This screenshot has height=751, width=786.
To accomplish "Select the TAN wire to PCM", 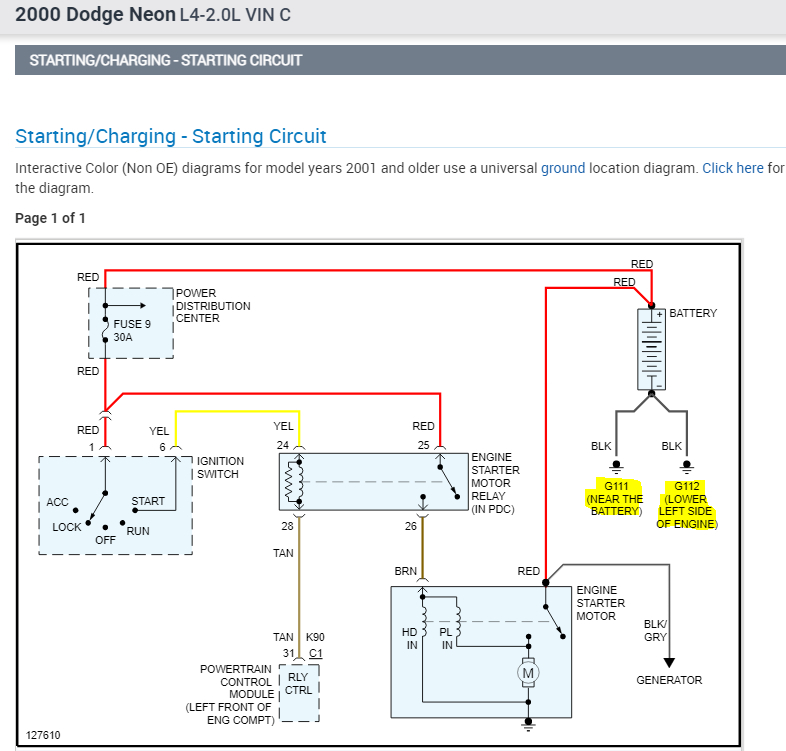I will (299, 586).
